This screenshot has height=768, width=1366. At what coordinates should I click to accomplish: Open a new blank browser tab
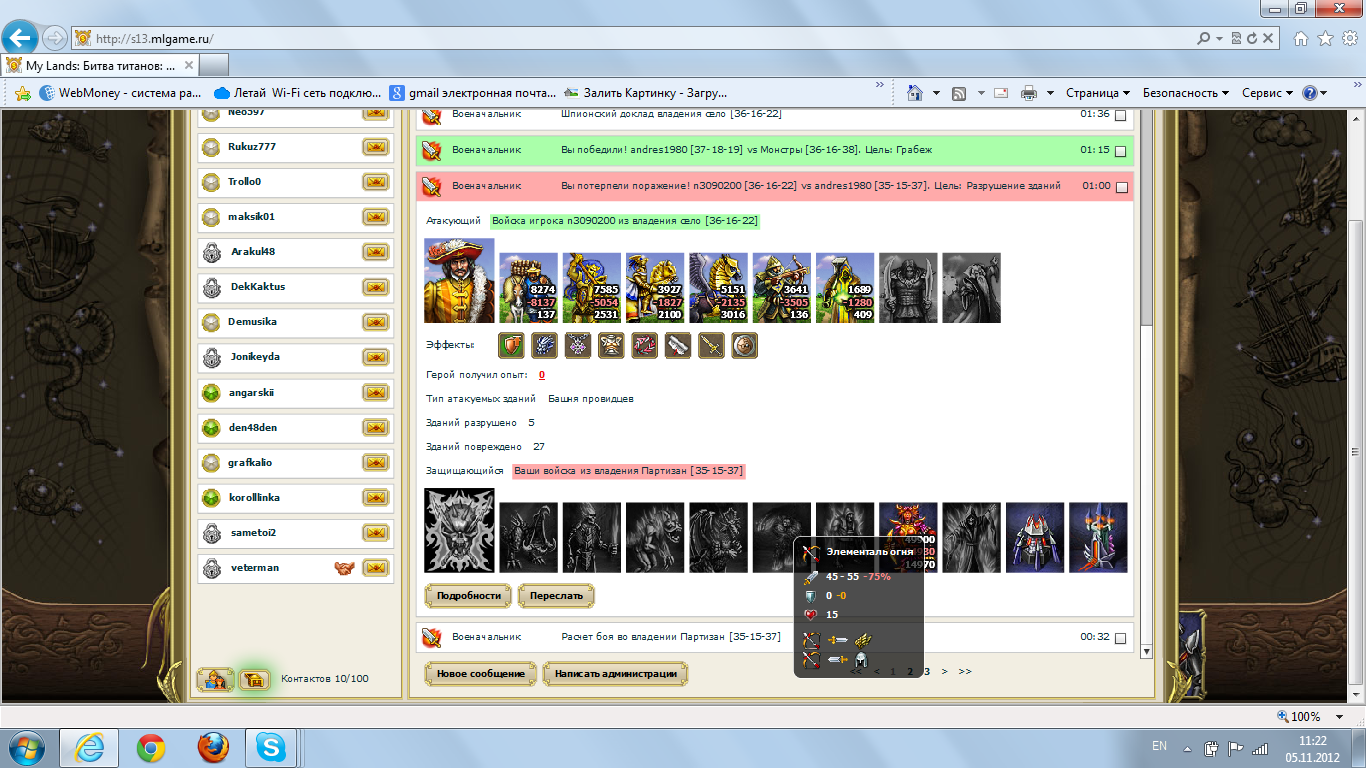point(214,65)
